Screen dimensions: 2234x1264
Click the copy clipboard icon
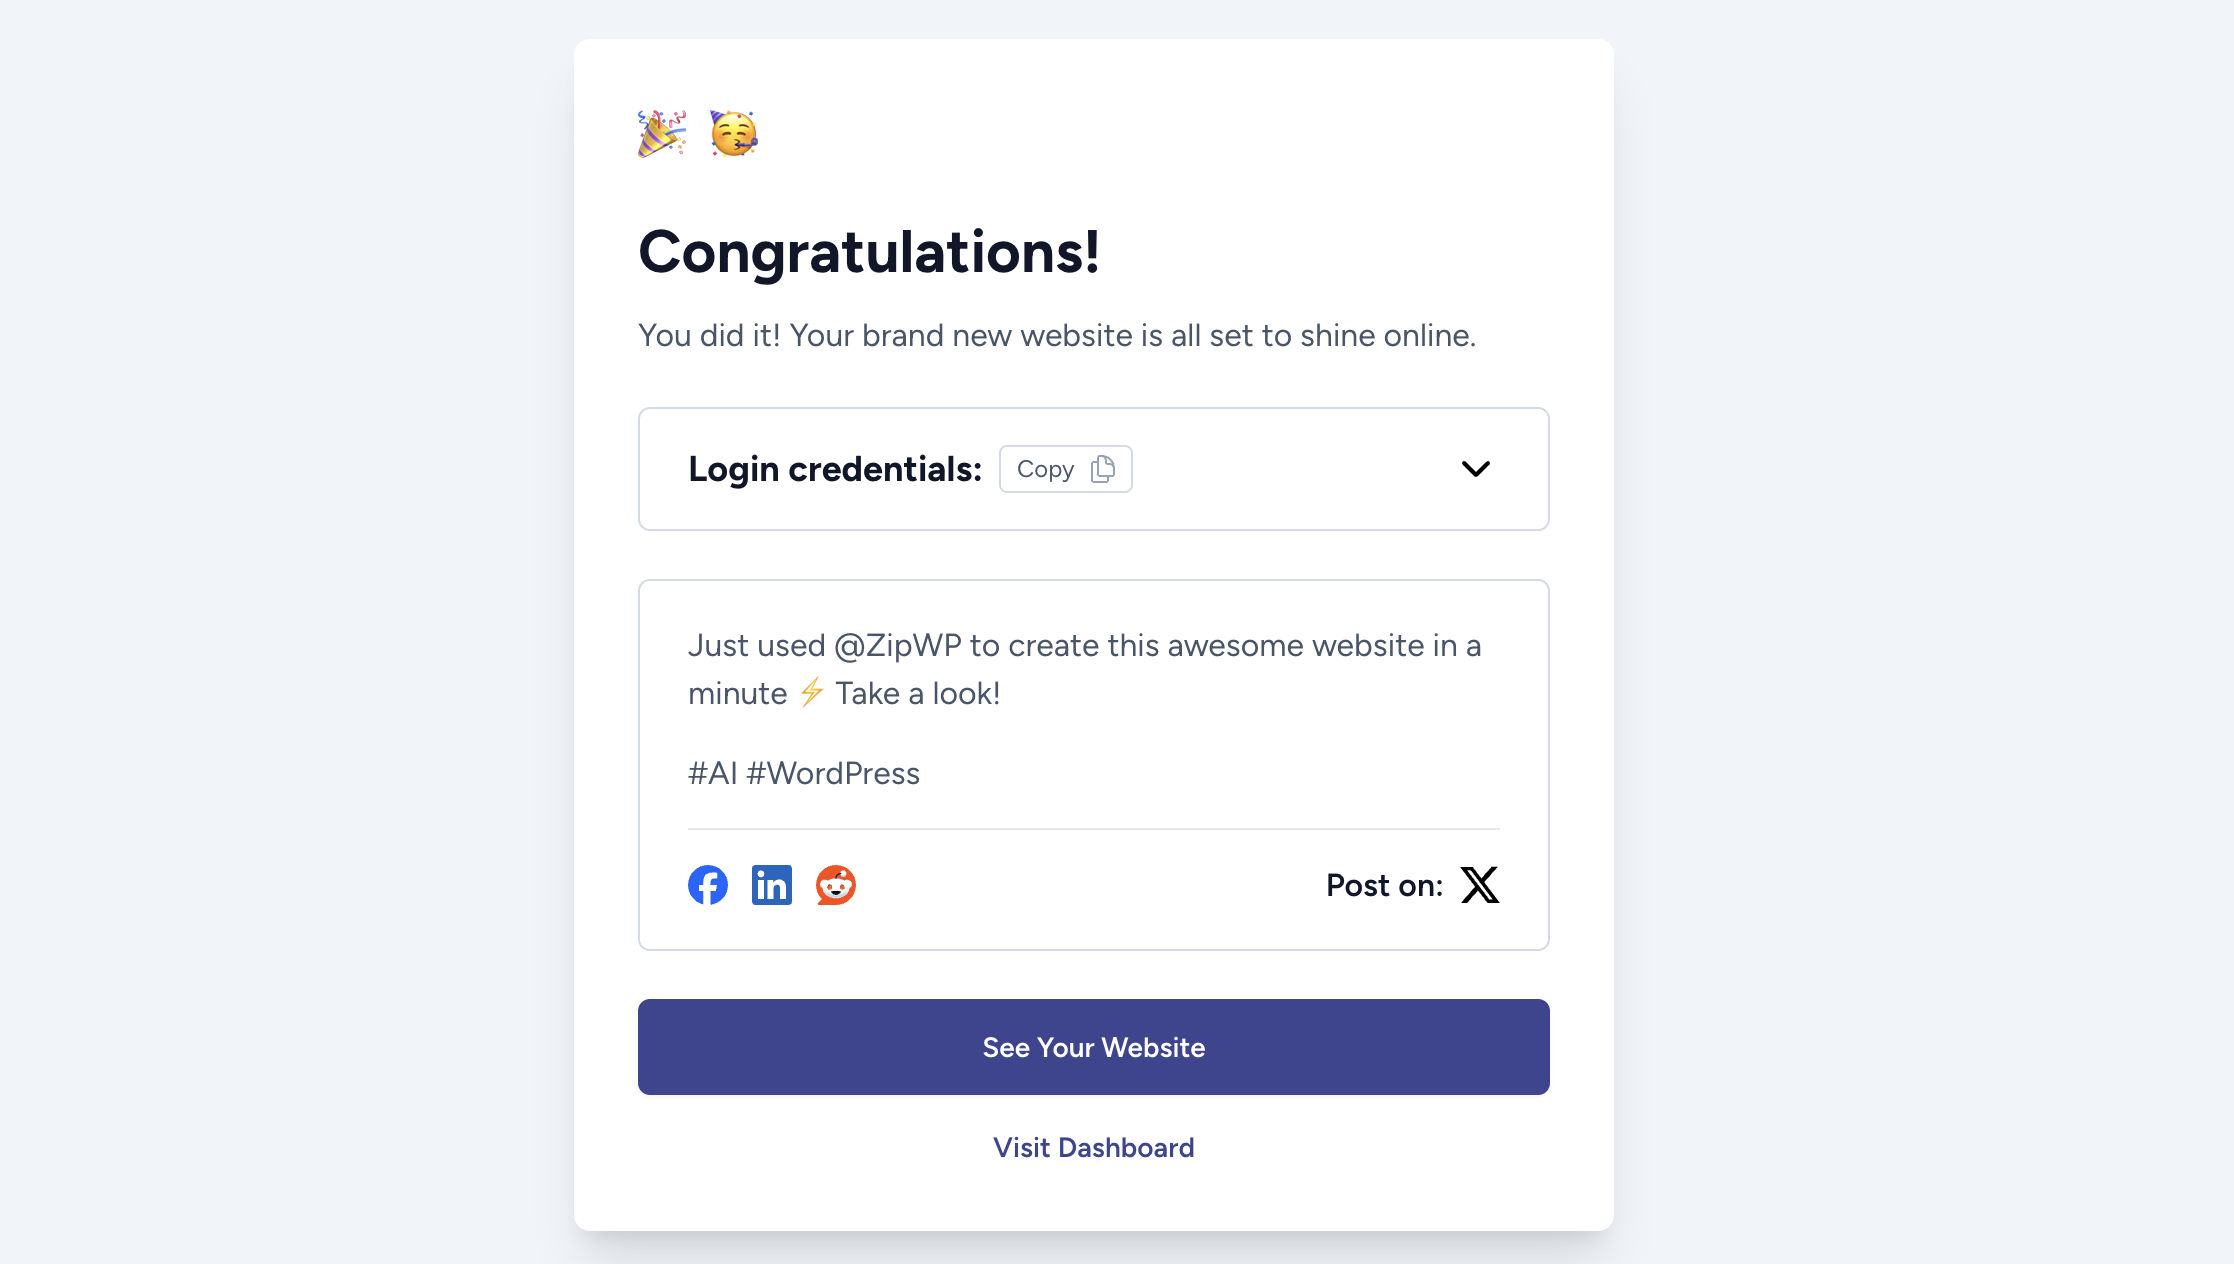point(1103,469)
